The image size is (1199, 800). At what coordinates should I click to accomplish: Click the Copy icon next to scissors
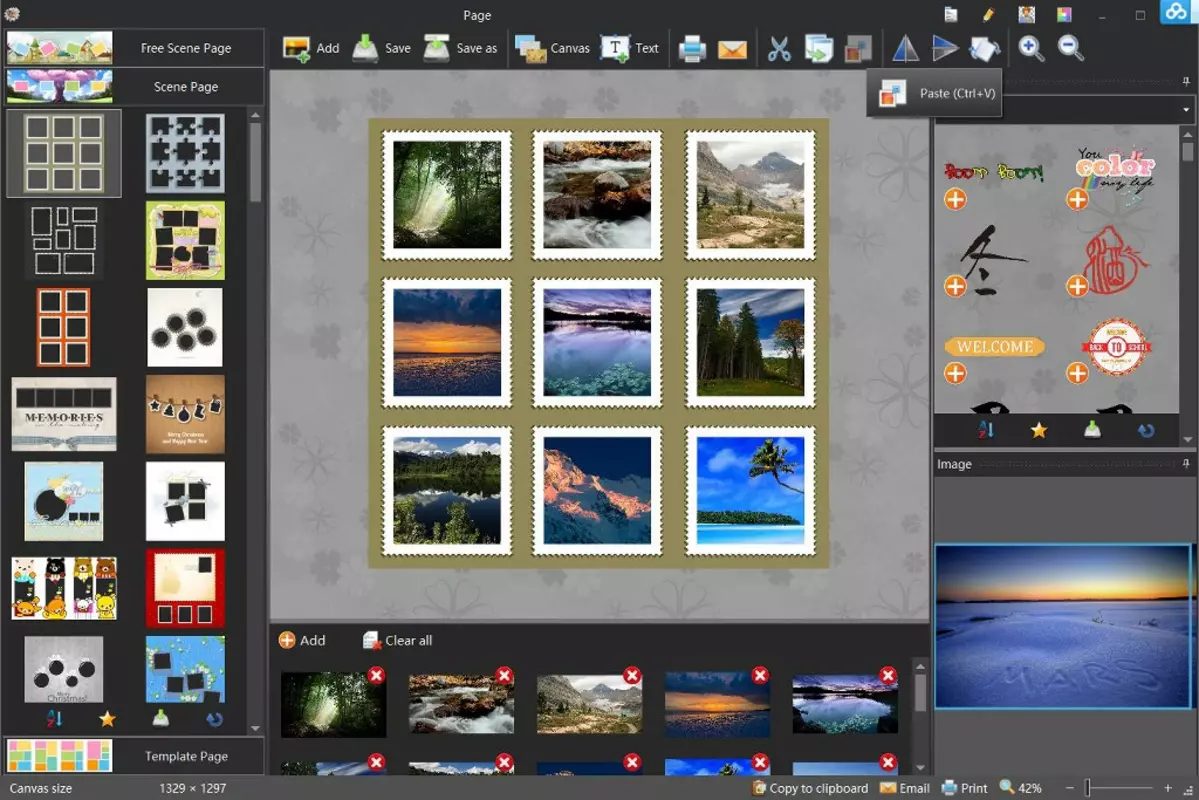818,48
